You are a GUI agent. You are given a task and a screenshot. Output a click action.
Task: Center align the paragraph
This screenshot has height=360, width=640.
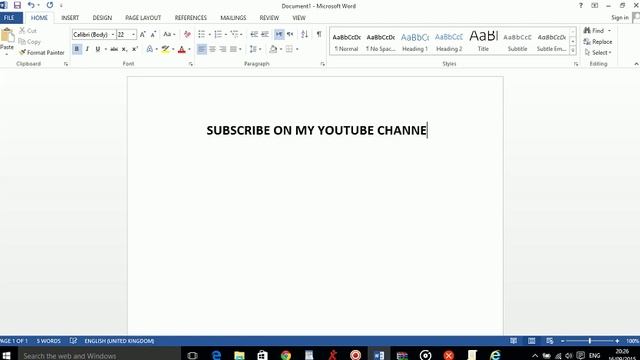pos(212,49)
